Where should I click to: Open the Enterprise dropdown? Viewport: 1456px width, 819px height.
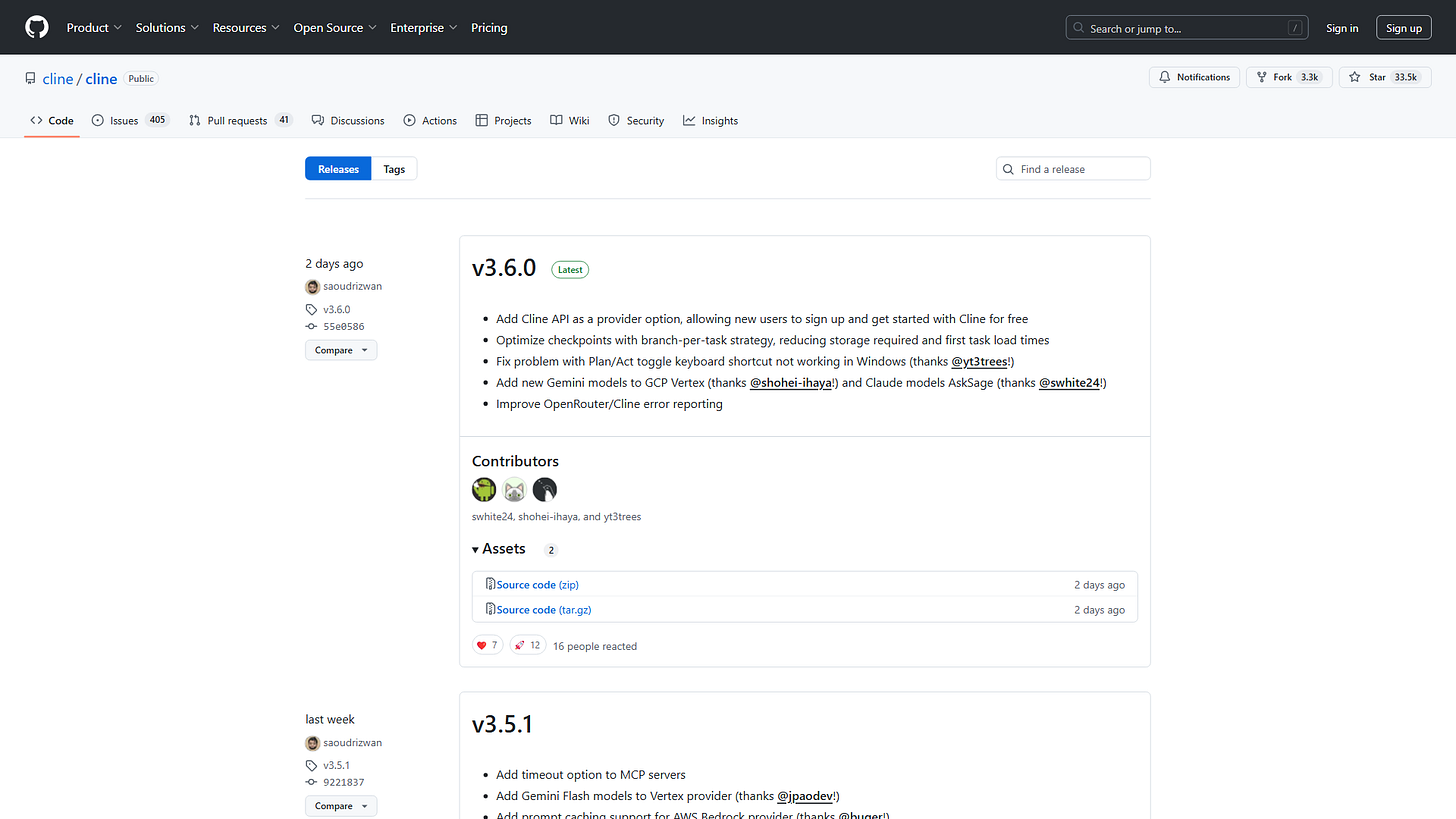click(x=424, y=28)
